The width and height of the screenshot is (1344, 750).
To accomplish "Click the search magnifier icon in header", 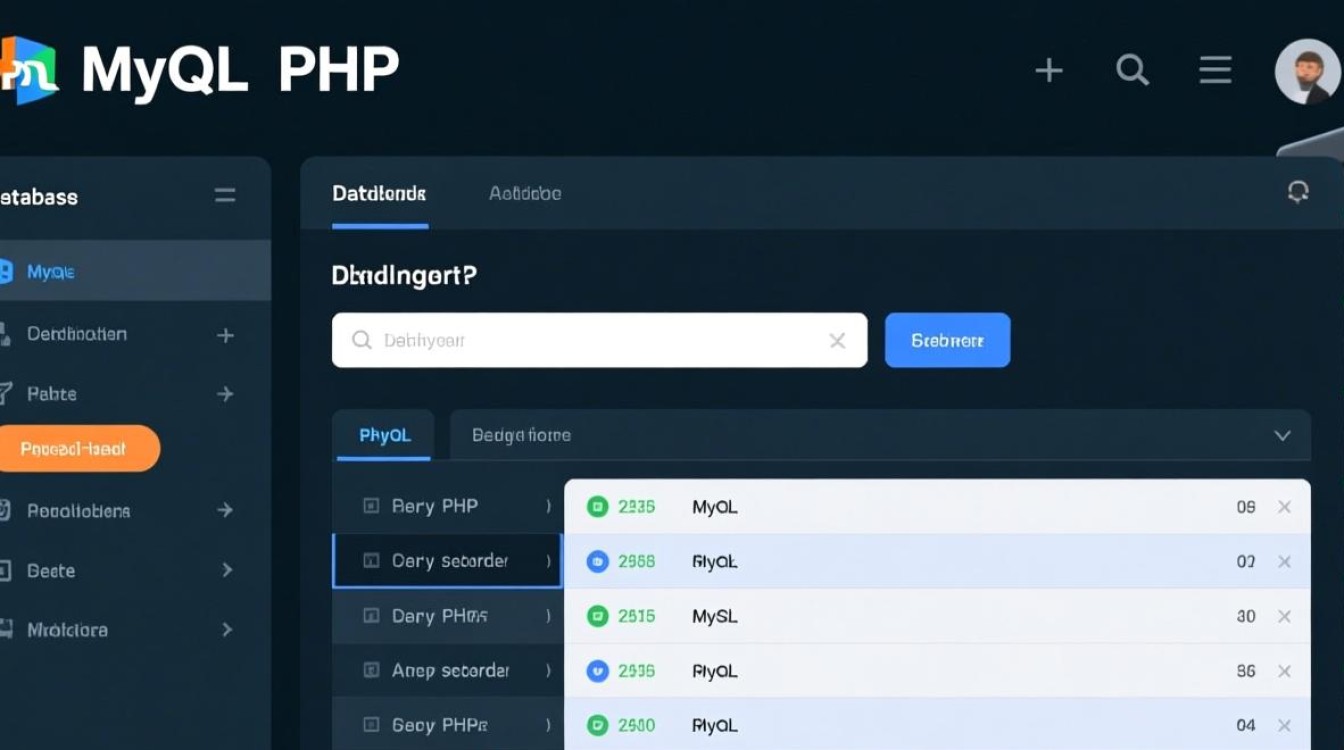I will click(1132, 70).
